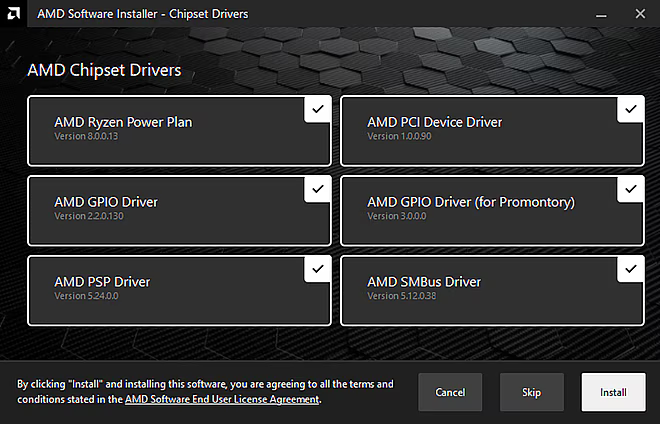The height and width of the screenshot is (424, 660).
Task: Click Version 5.24.0.0 text
Action: tap(86, 296)
